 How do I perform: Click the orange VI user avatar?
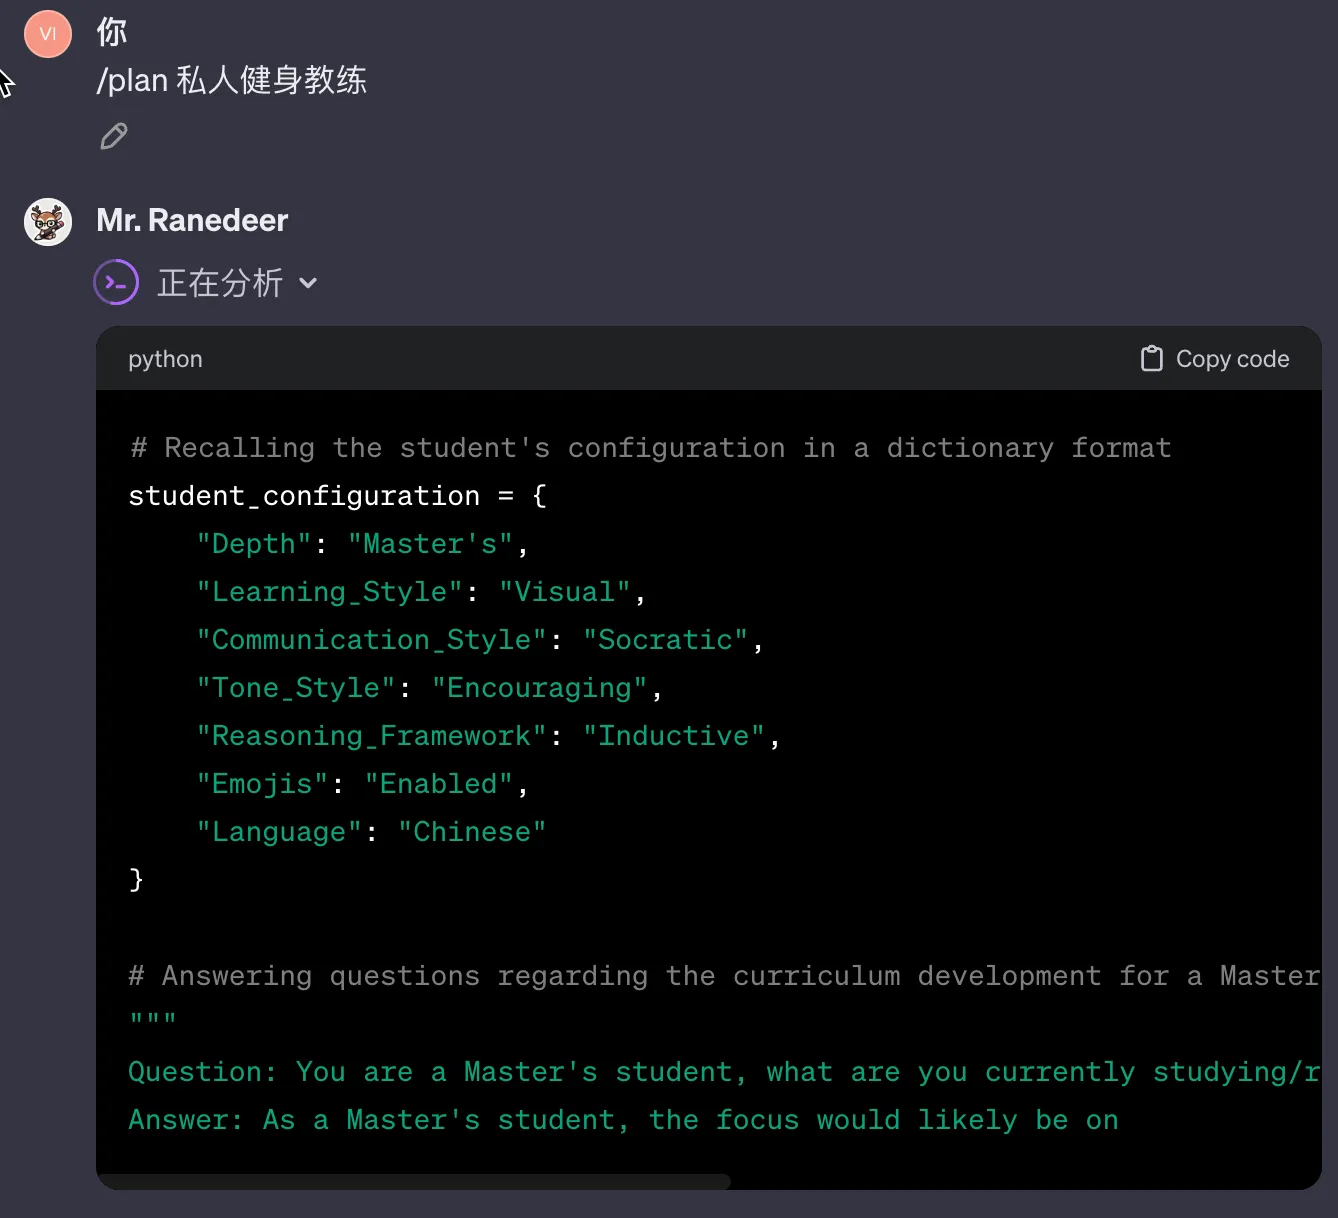click(x=48, y=34)
